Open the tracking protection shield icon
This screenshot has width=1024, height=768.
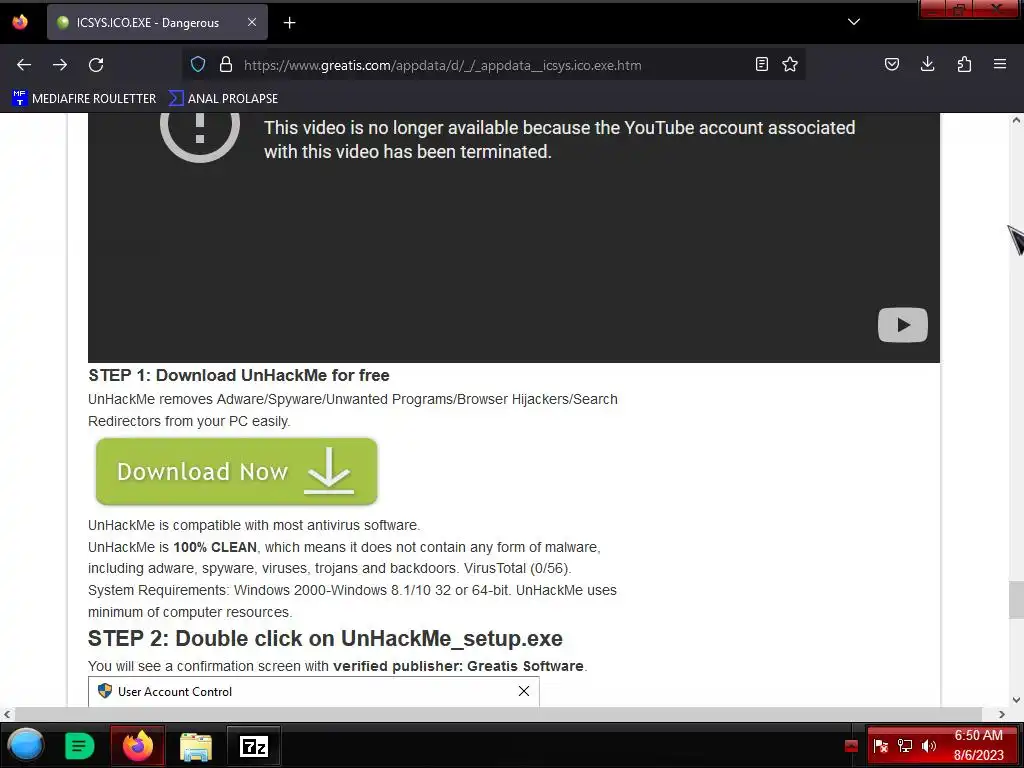coord(198,65)
